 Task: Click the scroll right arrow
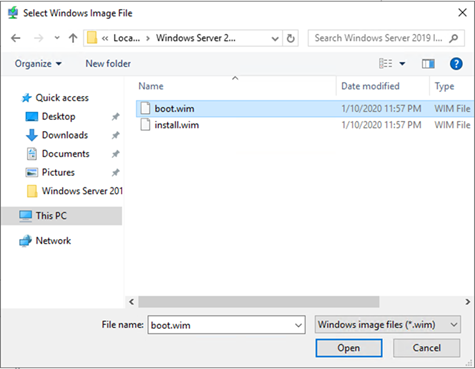pos(468,302)
